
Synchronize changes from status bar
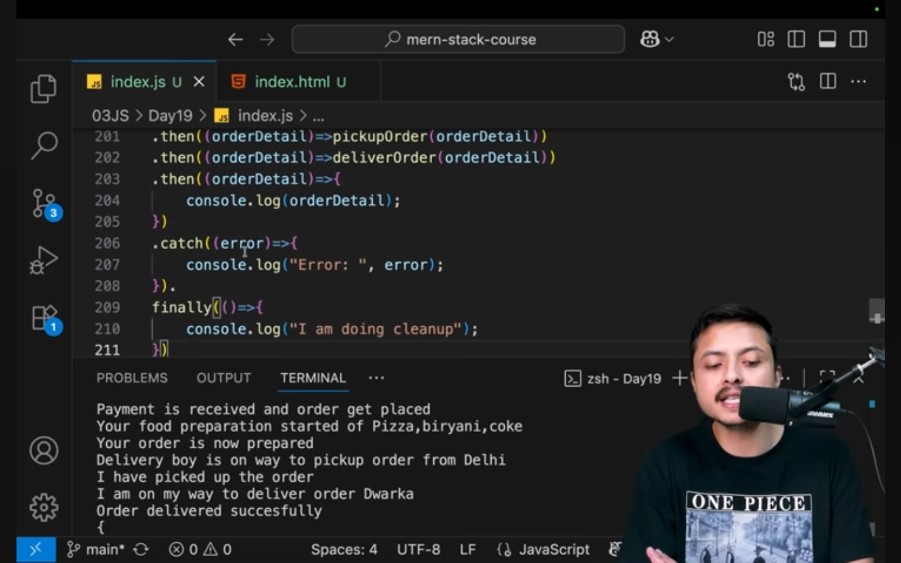point(141,550)
